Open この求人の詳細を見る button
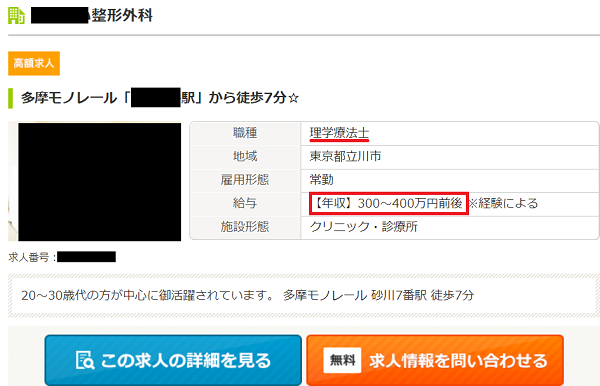The image size is (600, 386). [x=173, y=360]
